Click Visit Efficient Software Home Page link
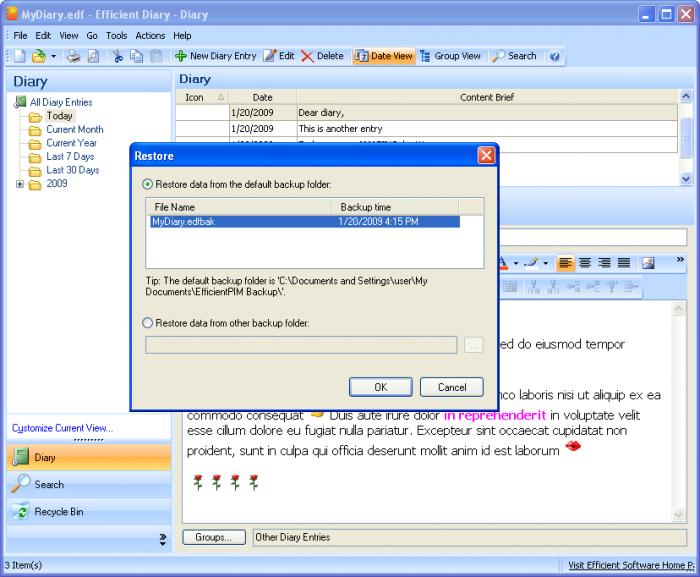Screen dimensions: 700x577 click(x=631, y=565)
